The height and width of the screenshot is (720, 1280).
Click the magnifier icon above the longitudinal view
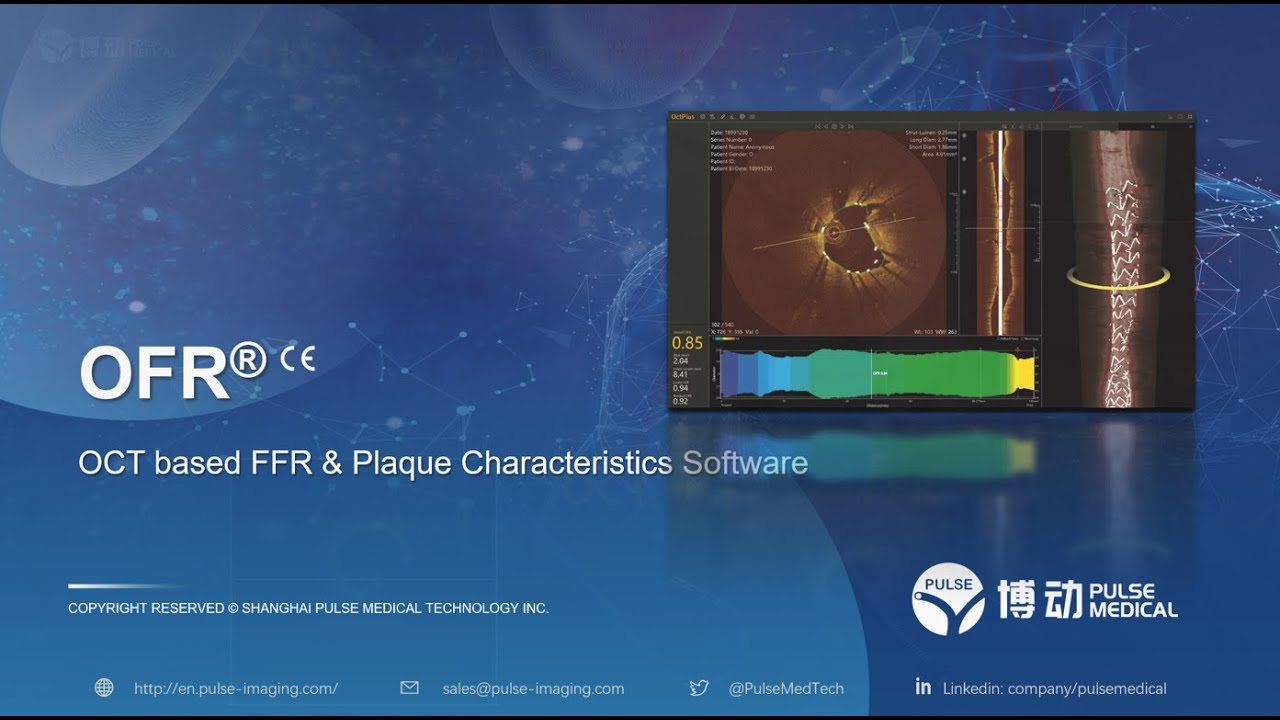[x=1004, y=126]
